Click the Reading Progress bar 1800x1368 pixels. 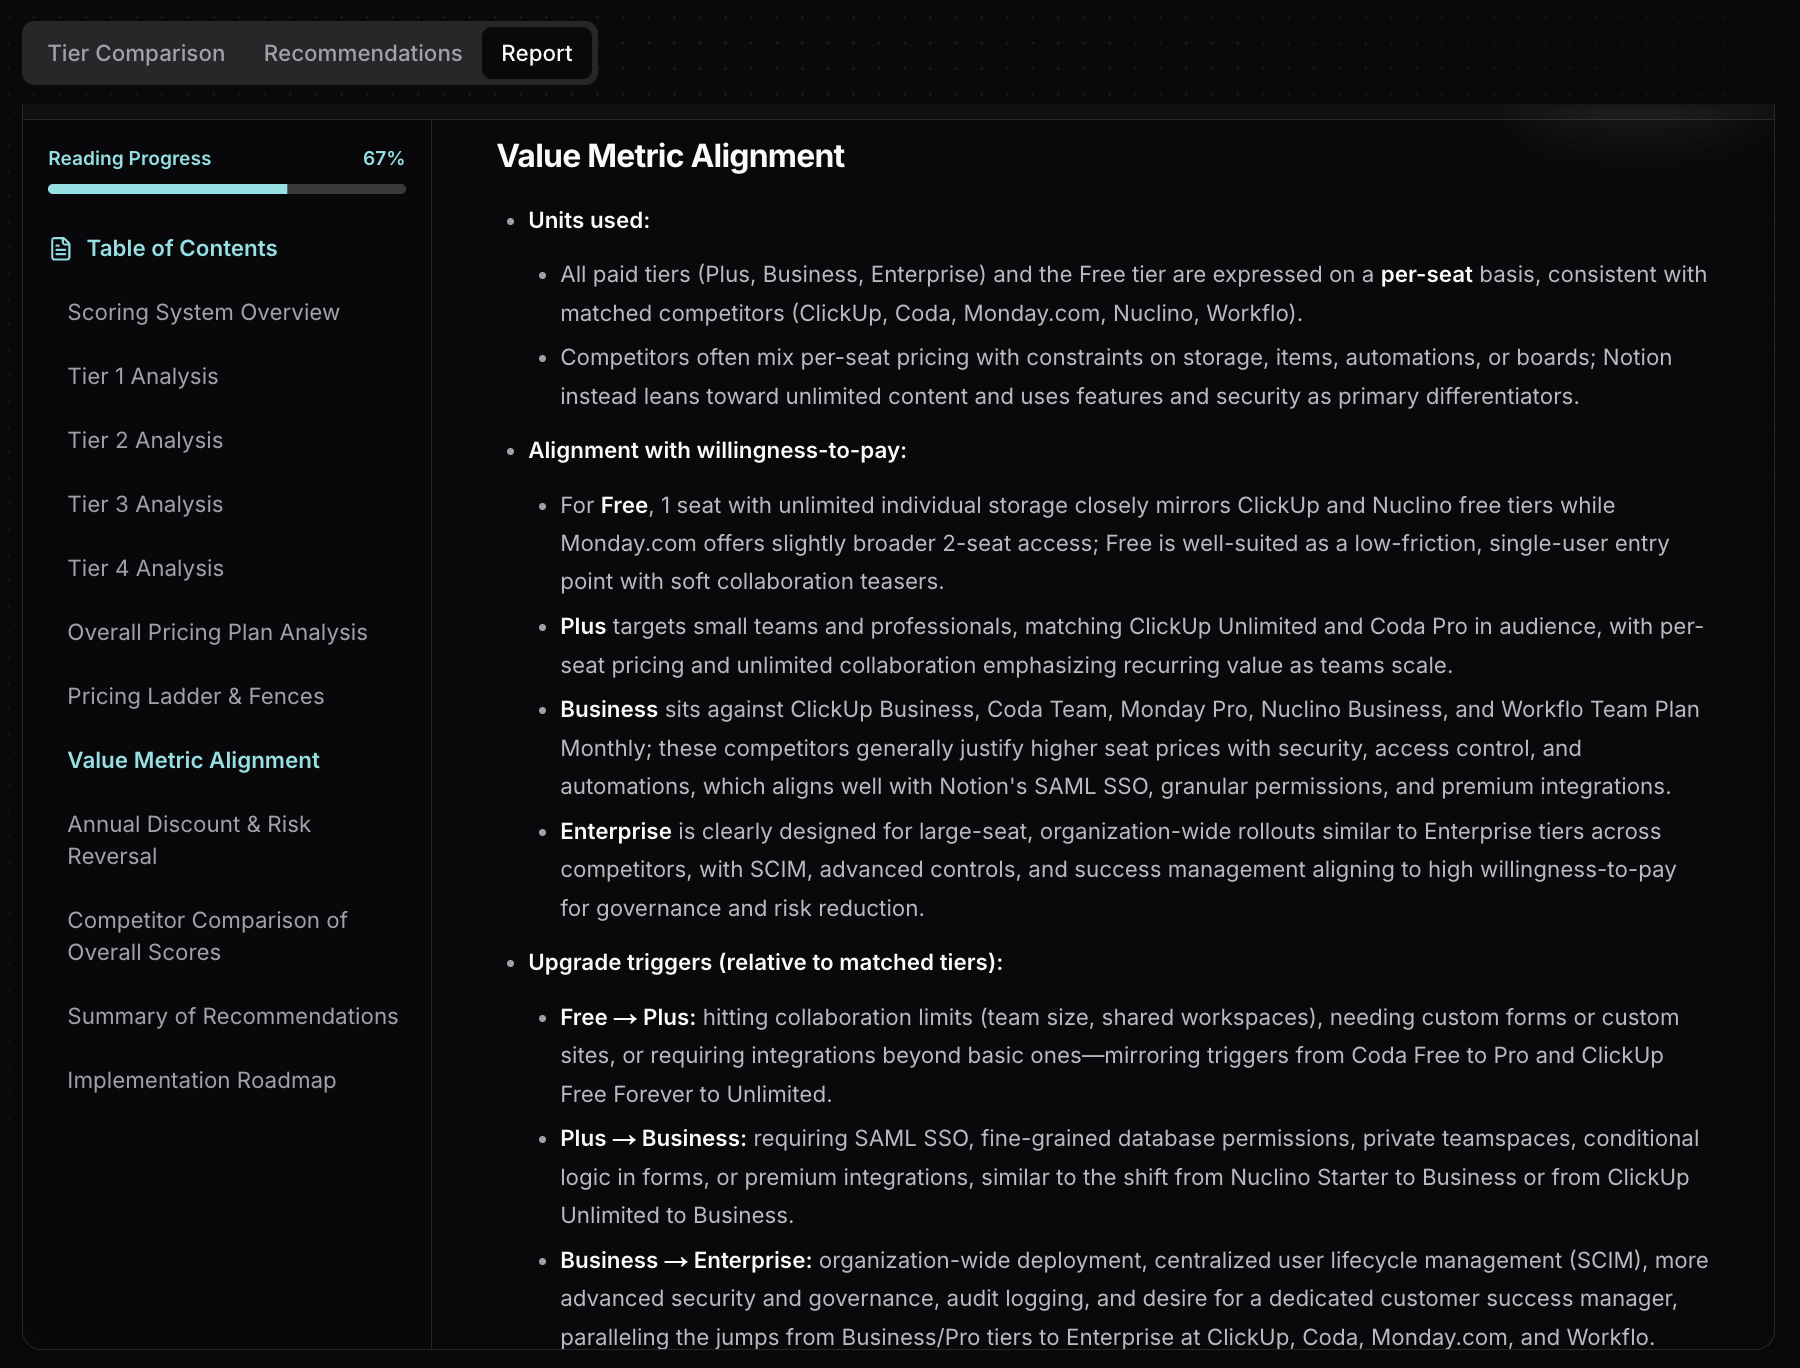(226, 189)
